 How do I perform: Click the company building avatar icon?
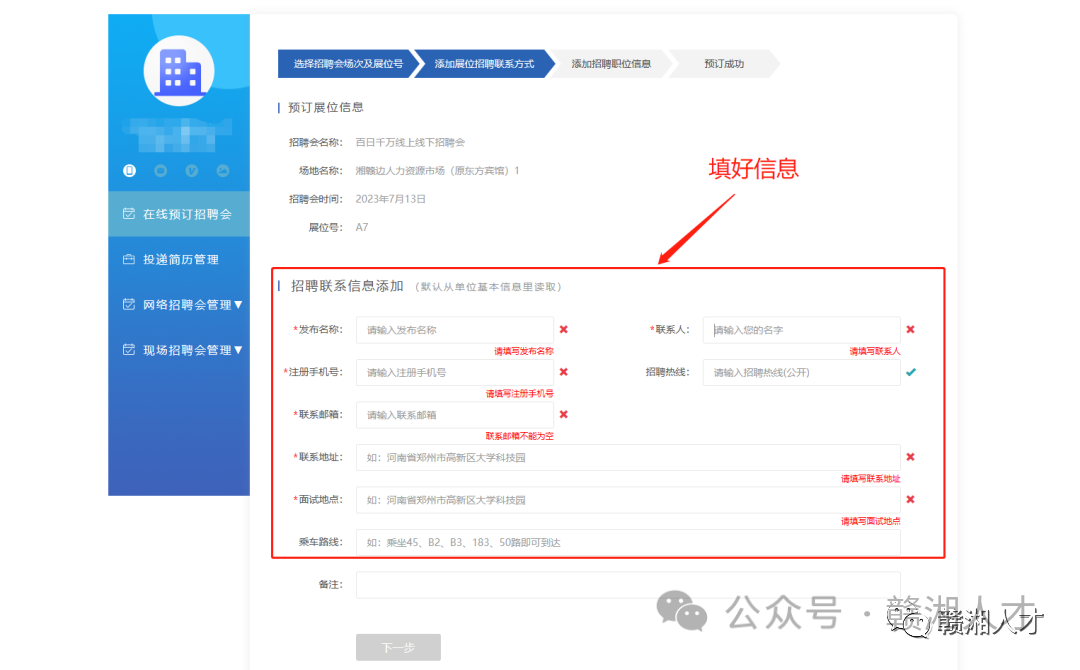(178, 71)
